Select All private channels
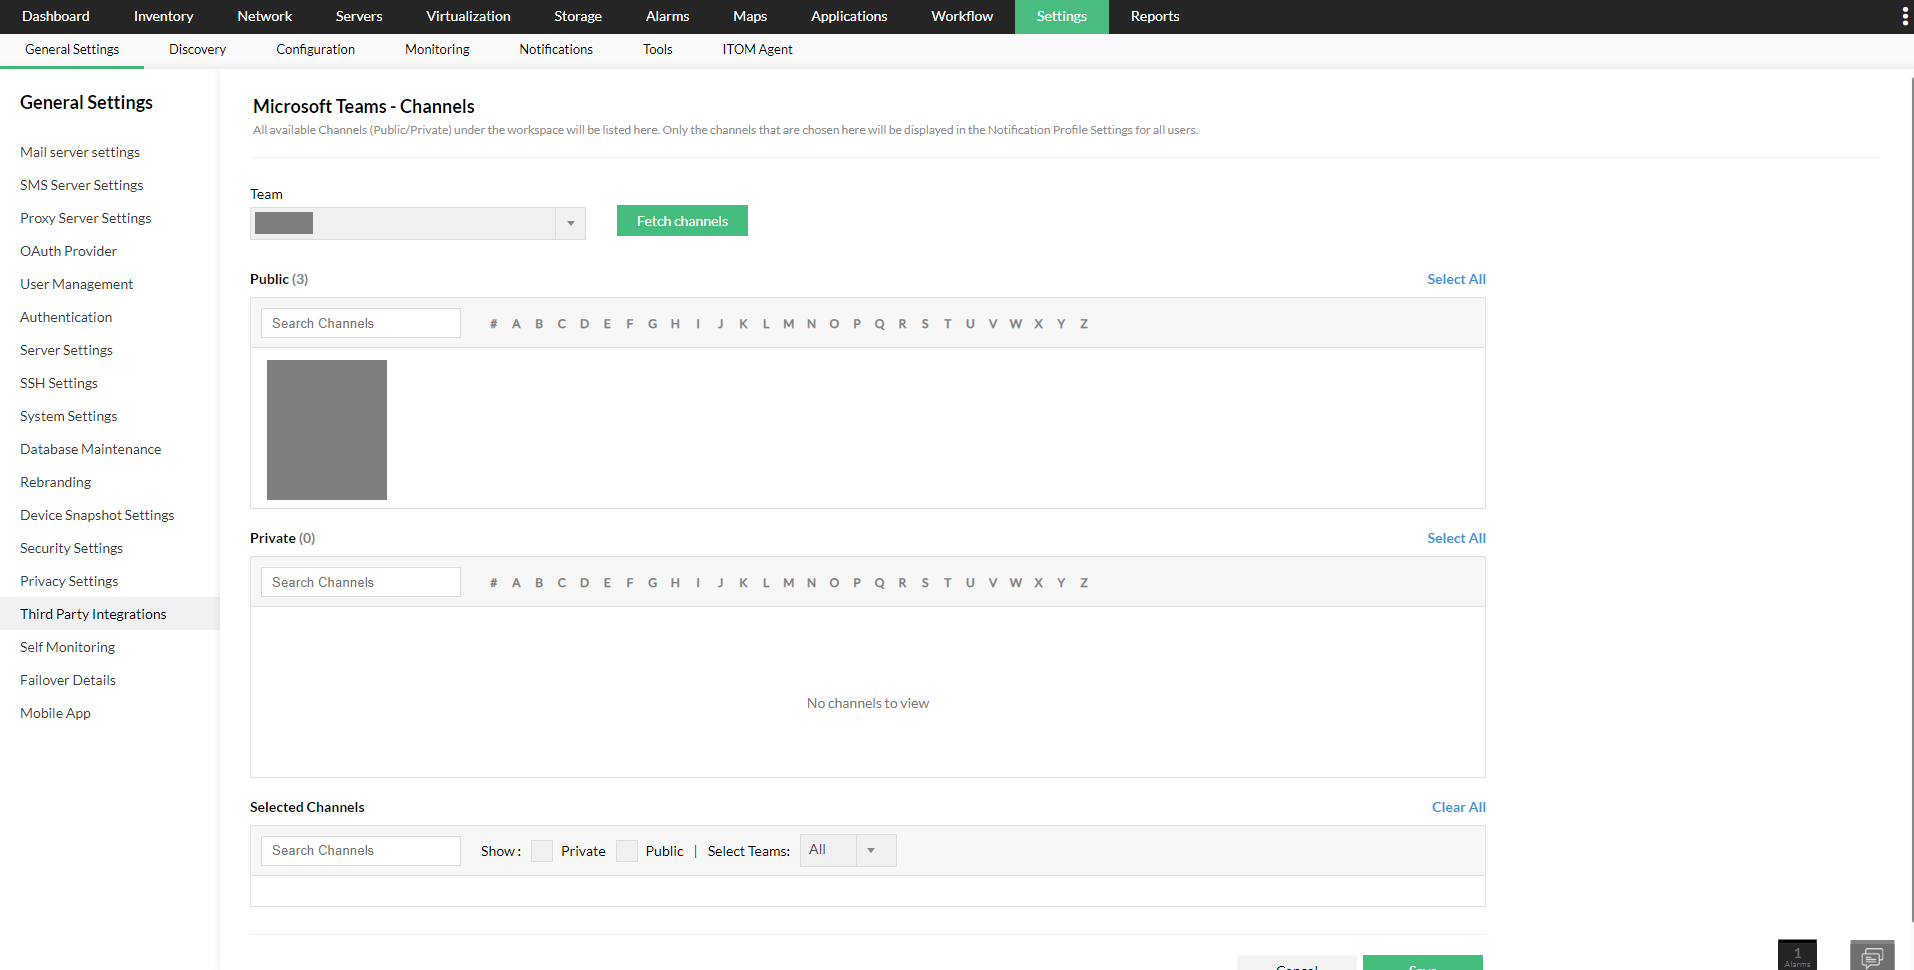 click(1456, 538)
